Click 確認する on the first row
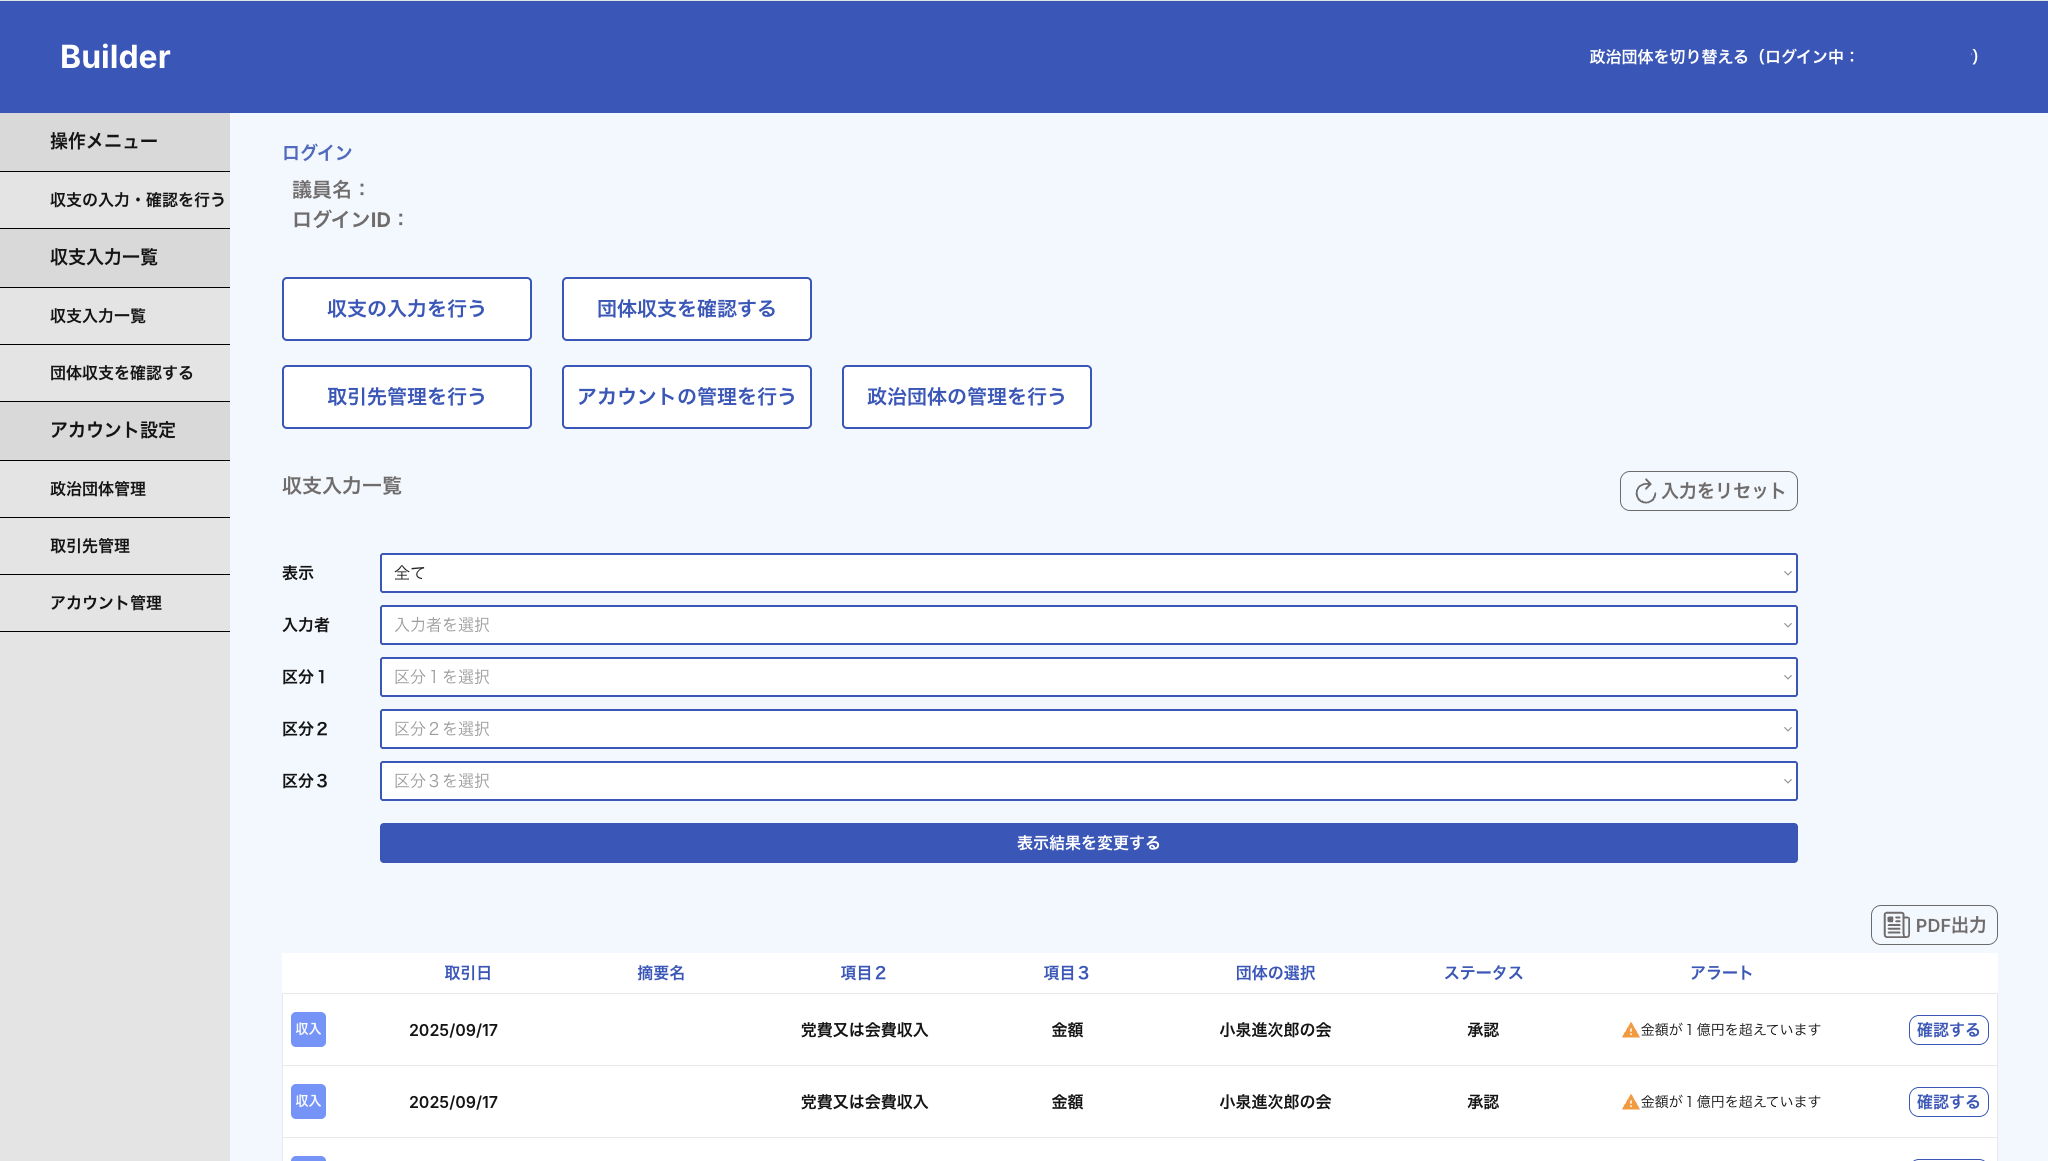2048x1161 pixels. (x=1947, y=1030)
